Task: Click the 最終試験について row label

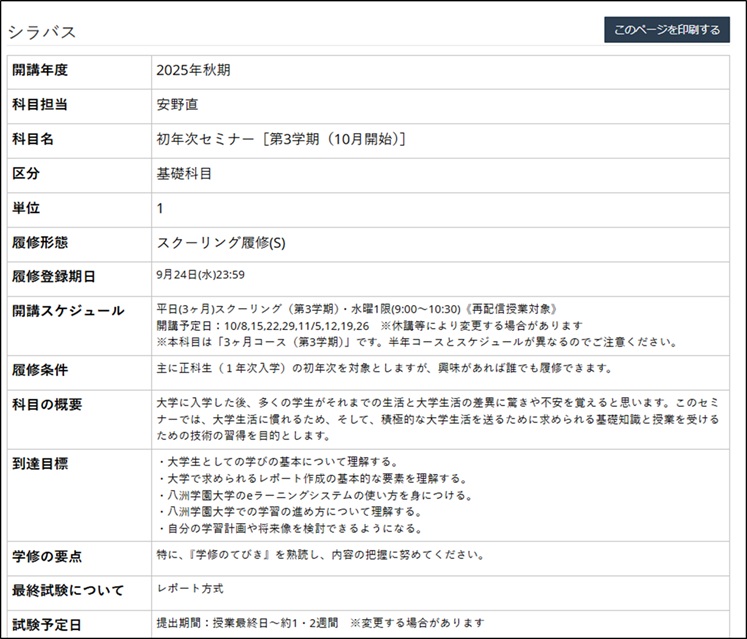Action: [68, 589]
